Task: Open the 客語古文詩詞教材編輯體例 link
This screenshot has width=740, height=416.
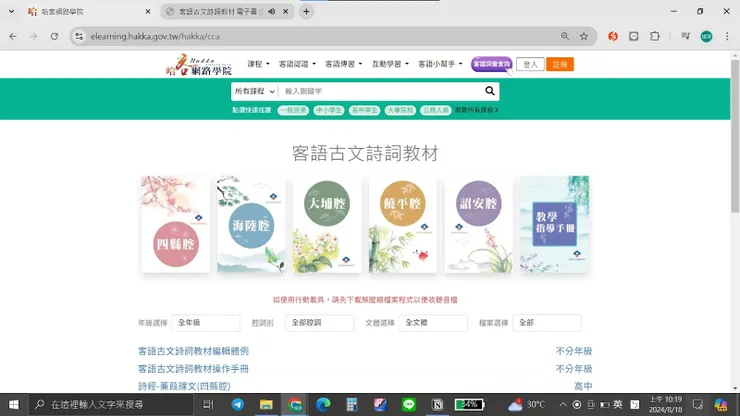Action: pos(193,351)
